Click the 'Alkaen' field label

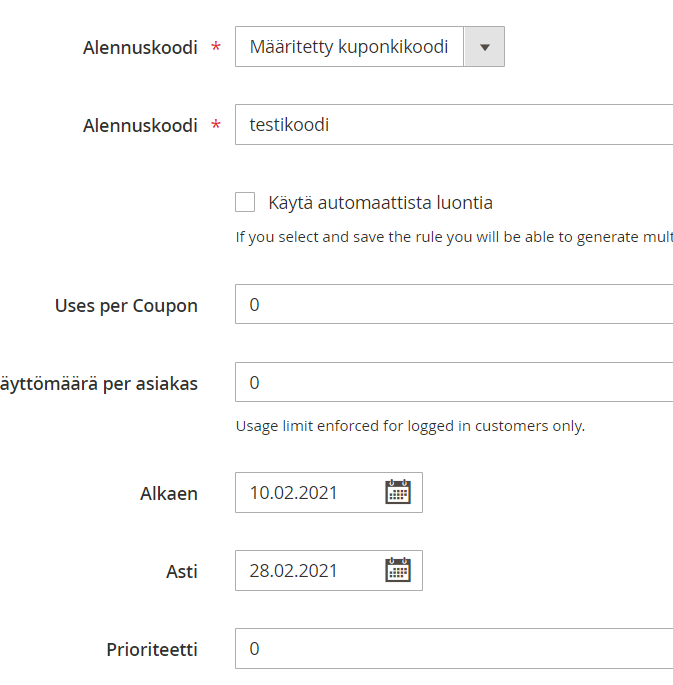[168, 493]
